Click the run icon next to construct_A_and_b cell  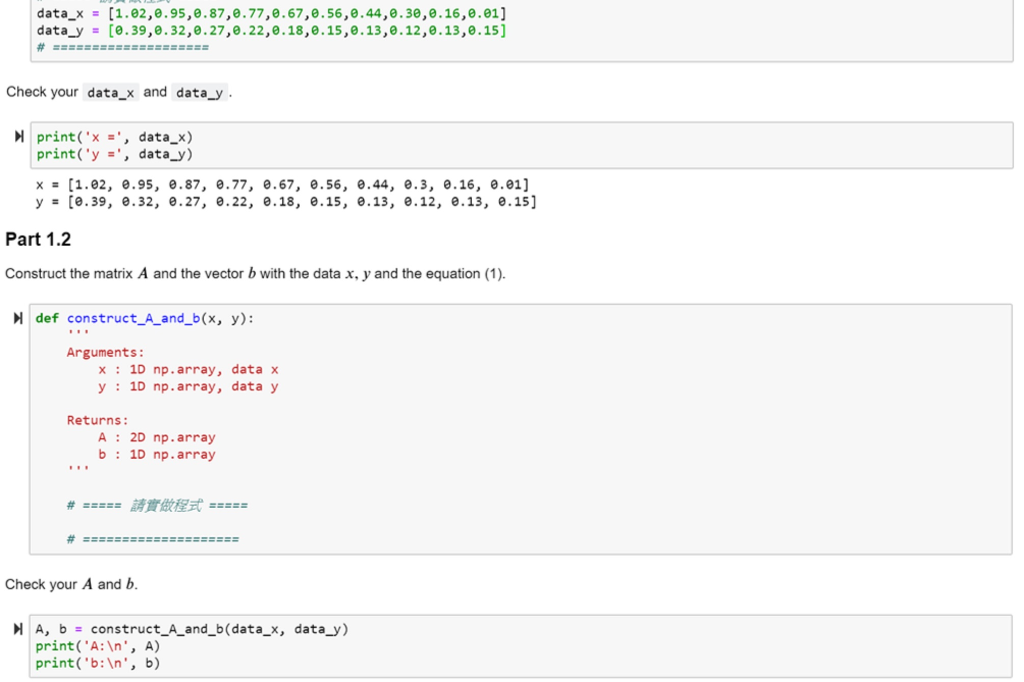click(x=17, y=318)
